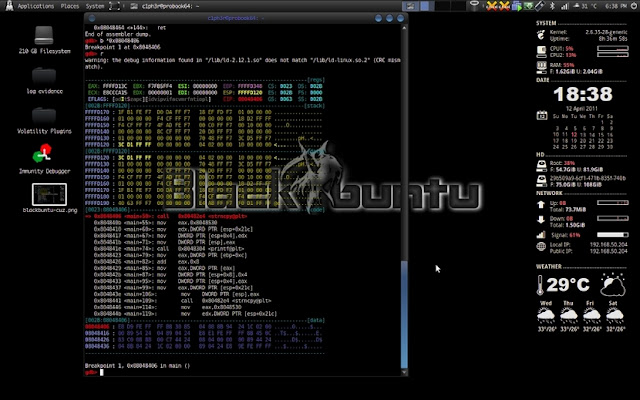Click the Conky kernel version text
The width and height of the screenshot is (640, 400).
[x=606, y=32]
